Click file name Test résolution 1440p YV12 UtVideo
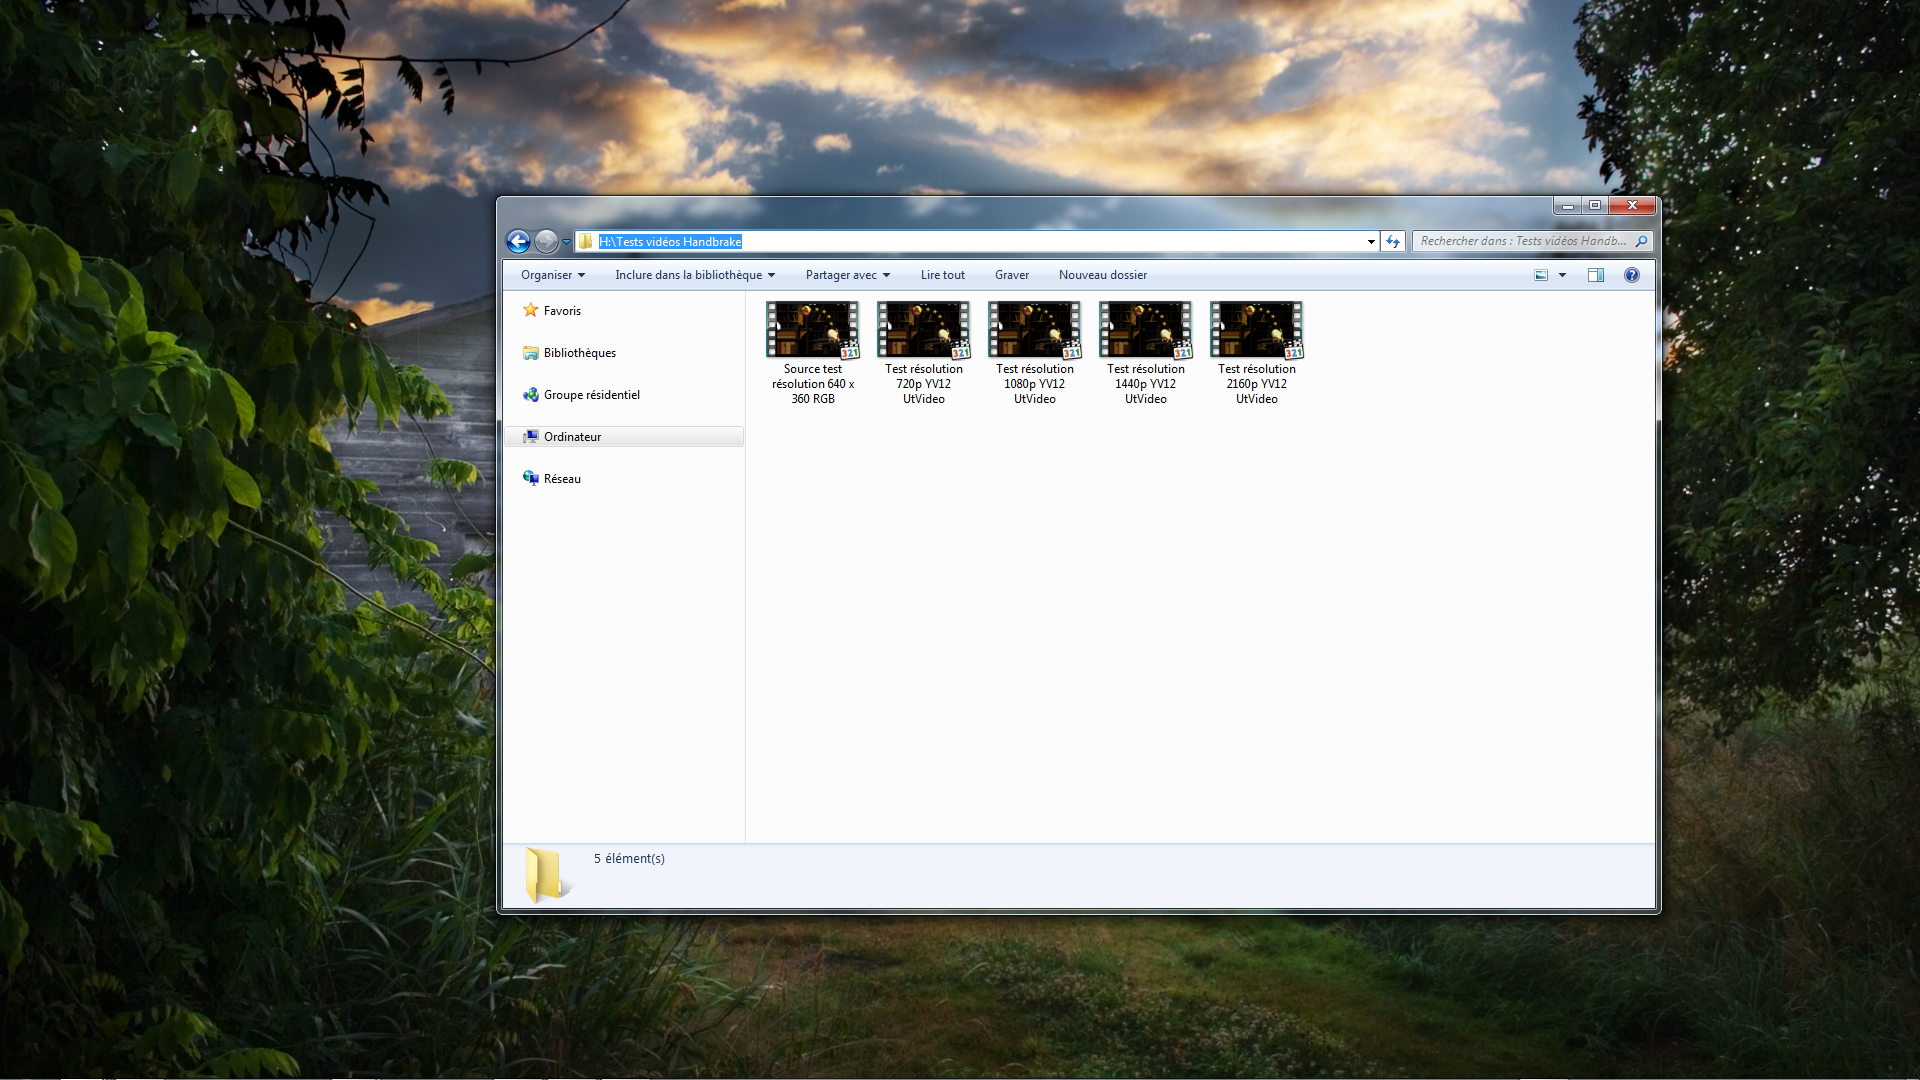The image size is (1920, 1080). (1146, 384)
